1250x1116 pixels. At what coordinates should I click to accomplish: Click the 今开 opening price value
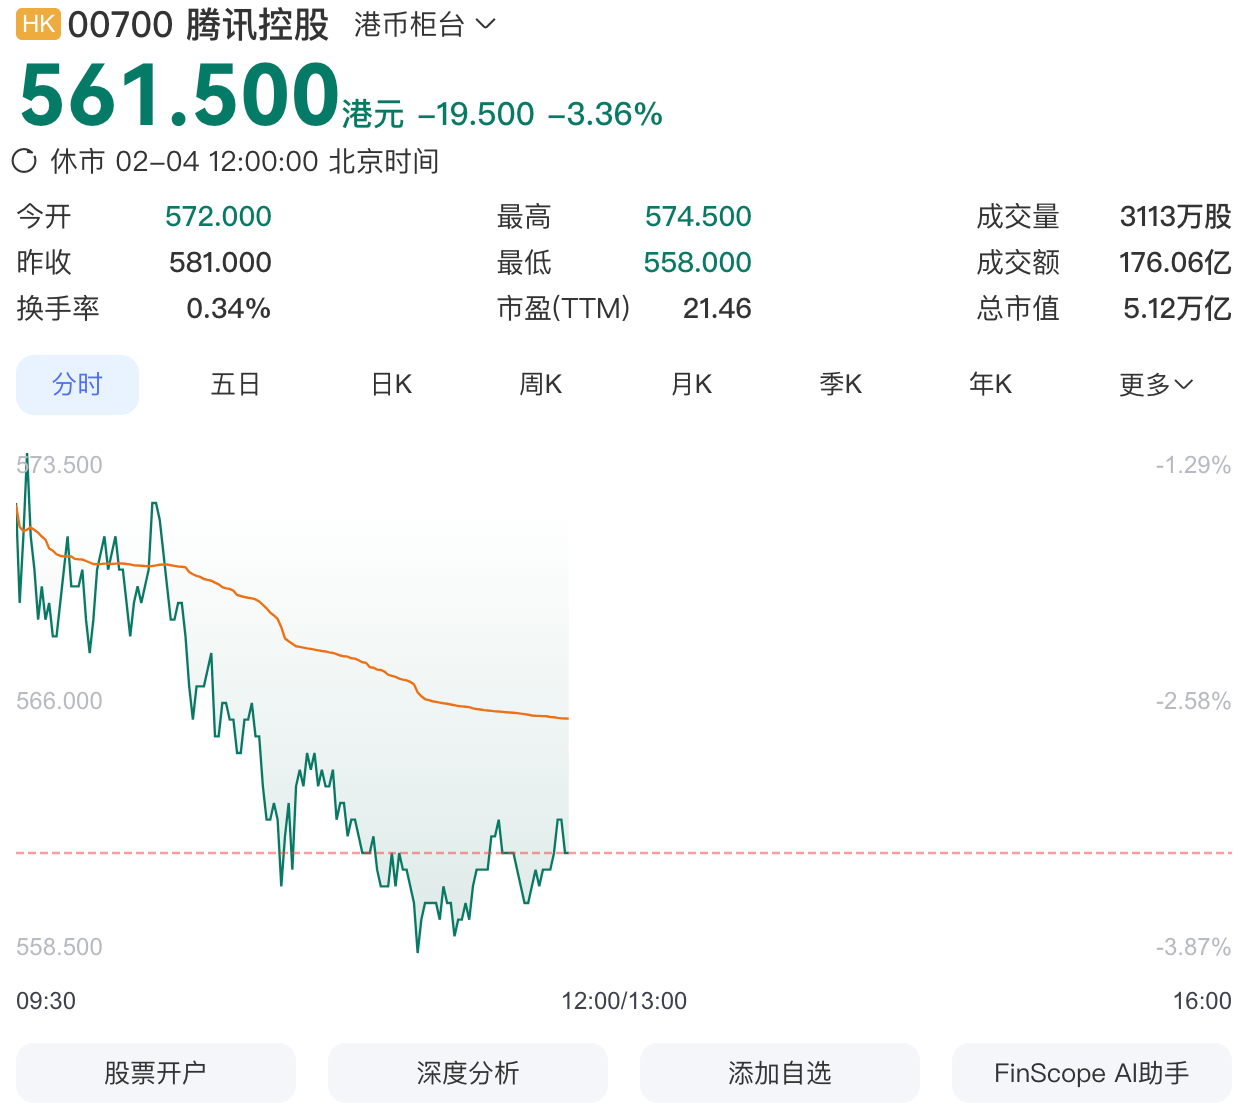(218, 216)
